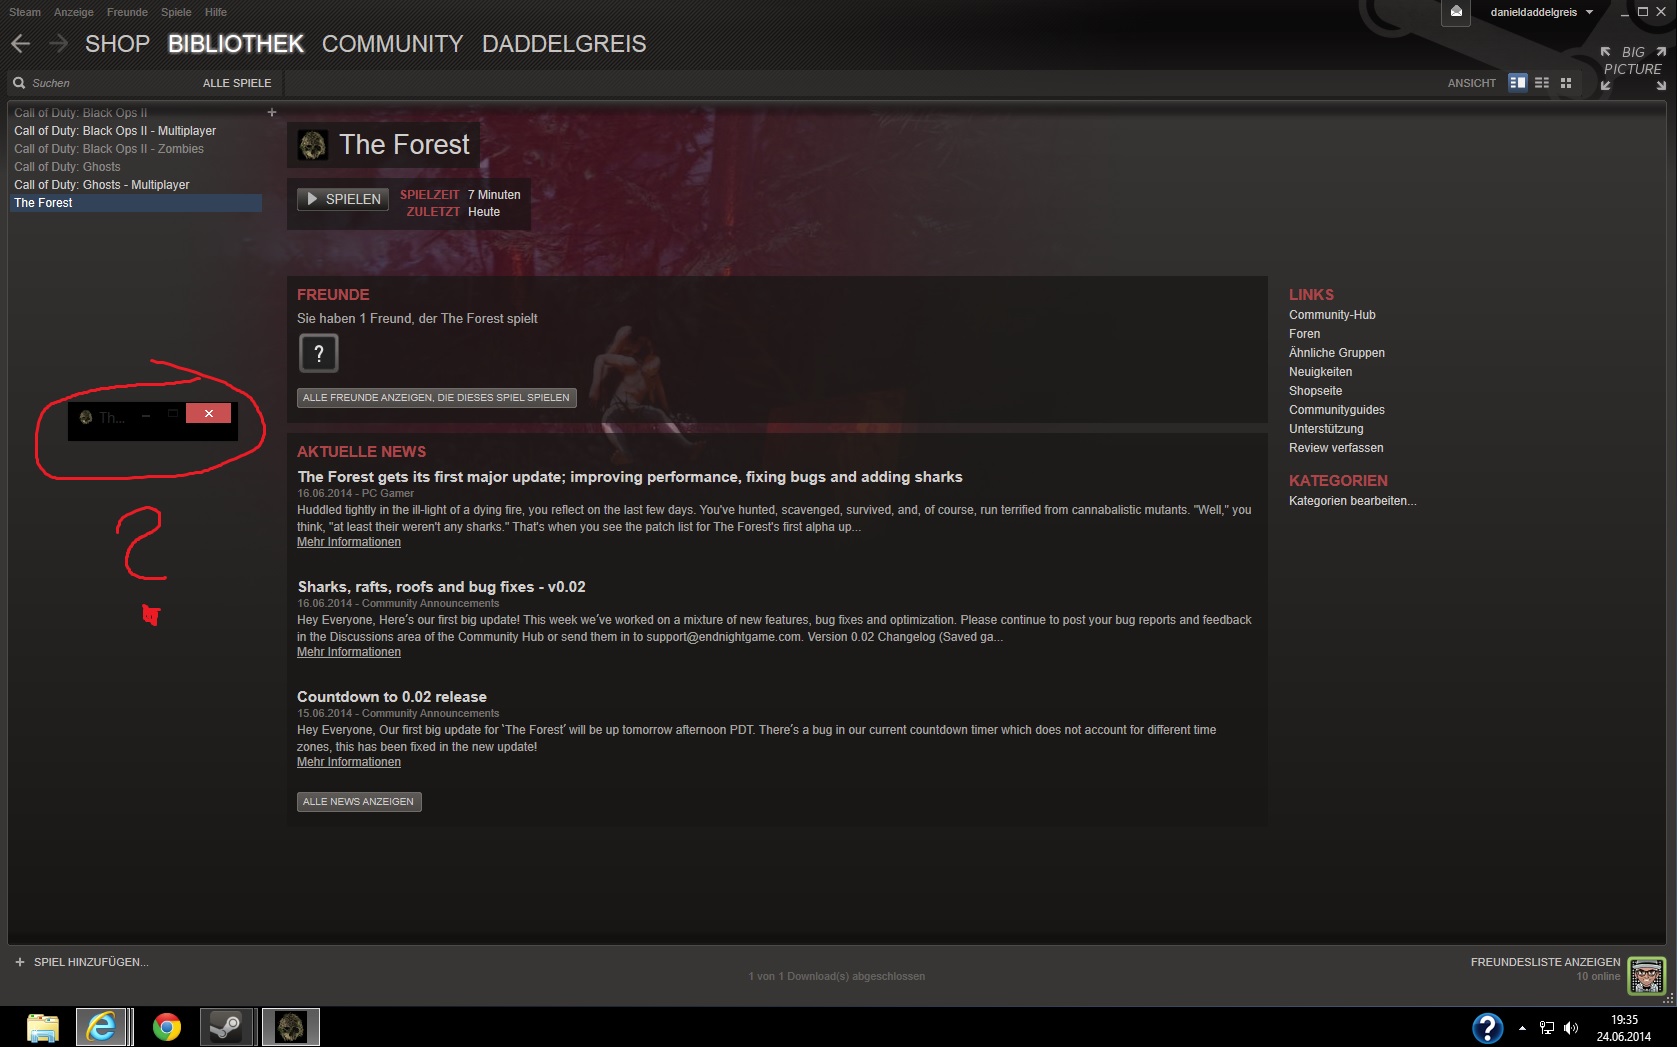Screen dimensions: 1680x1050
Task: Open Chrome from the taskbar
Action: coord(166,1027)
